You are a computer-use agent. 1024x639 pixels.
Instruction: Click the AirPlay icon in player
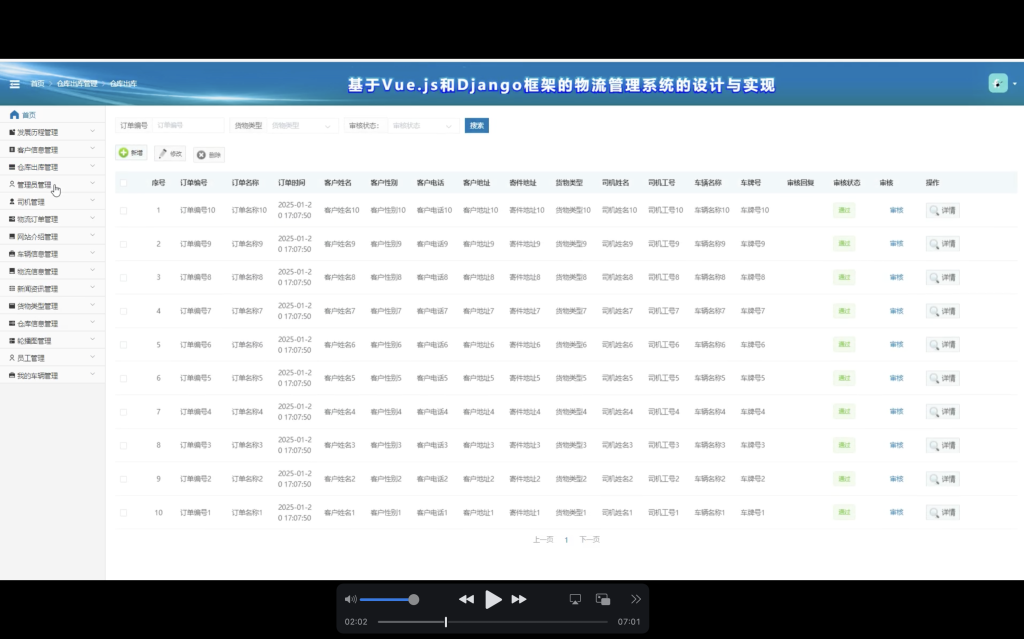click(x=575, y=599)
